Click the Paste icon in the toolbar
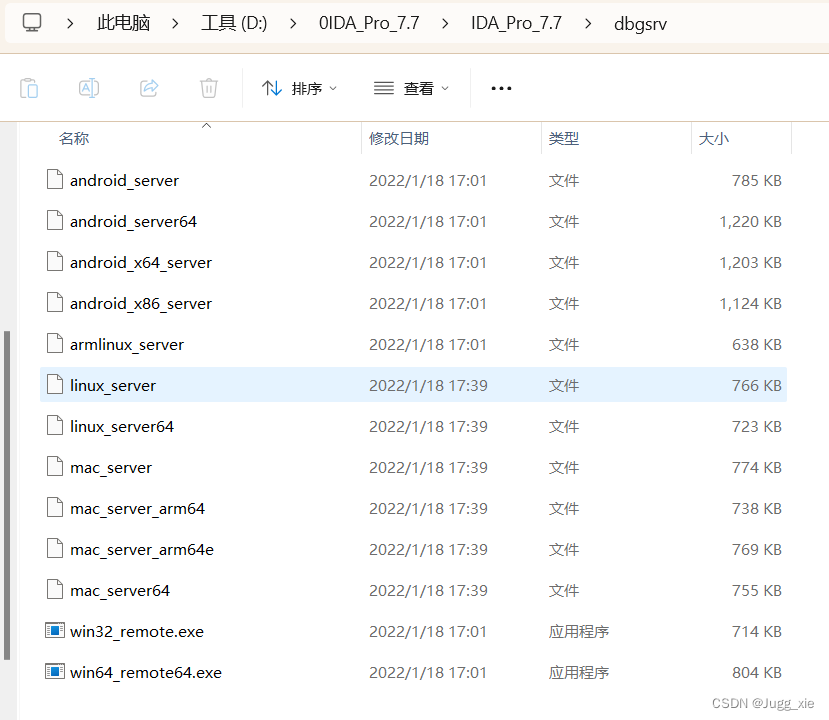Screen dimensions: 829x720 [x=29, y=88]
